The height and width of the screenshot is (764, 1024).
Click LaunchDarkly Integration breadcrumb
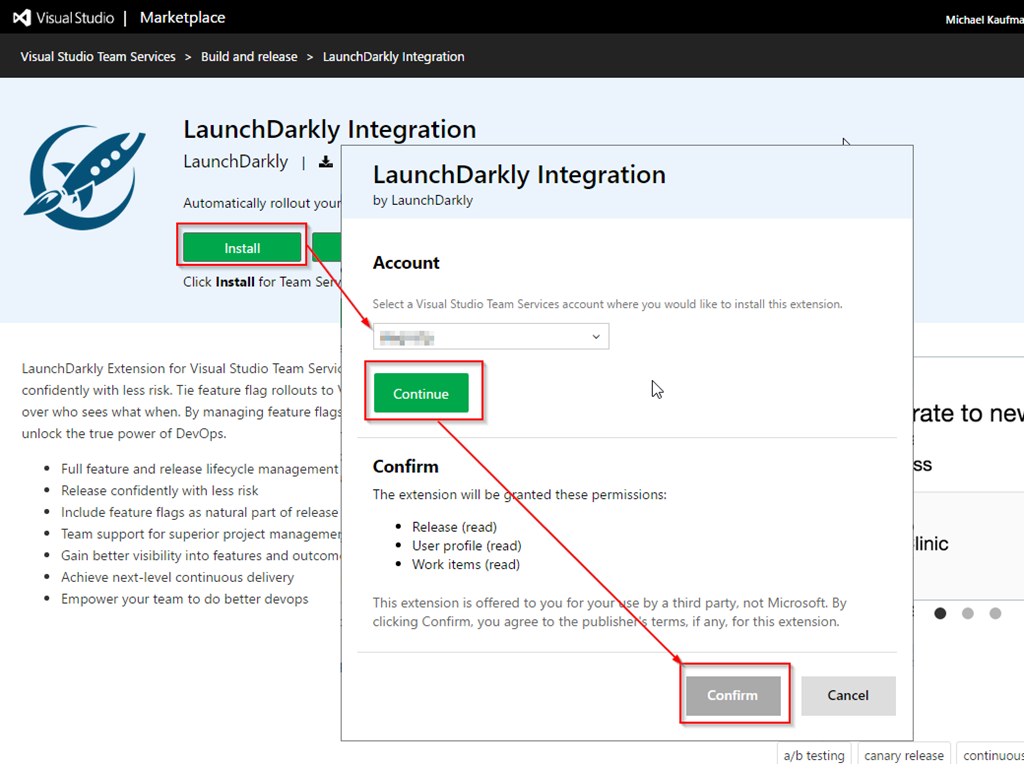pyautogui.click(x=393, y=57)
